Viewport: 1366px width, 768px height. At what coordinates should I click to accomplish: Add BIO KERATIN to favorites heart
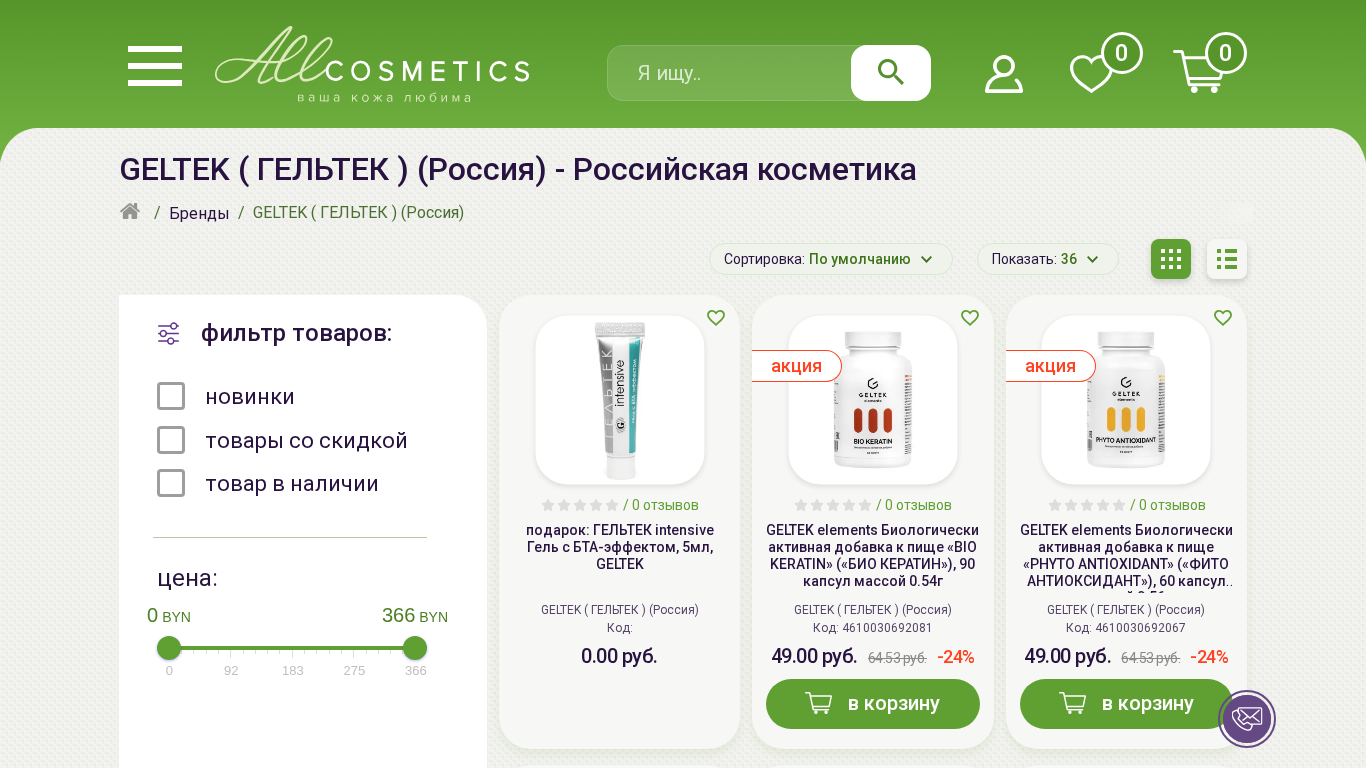[x=970, y=318]
